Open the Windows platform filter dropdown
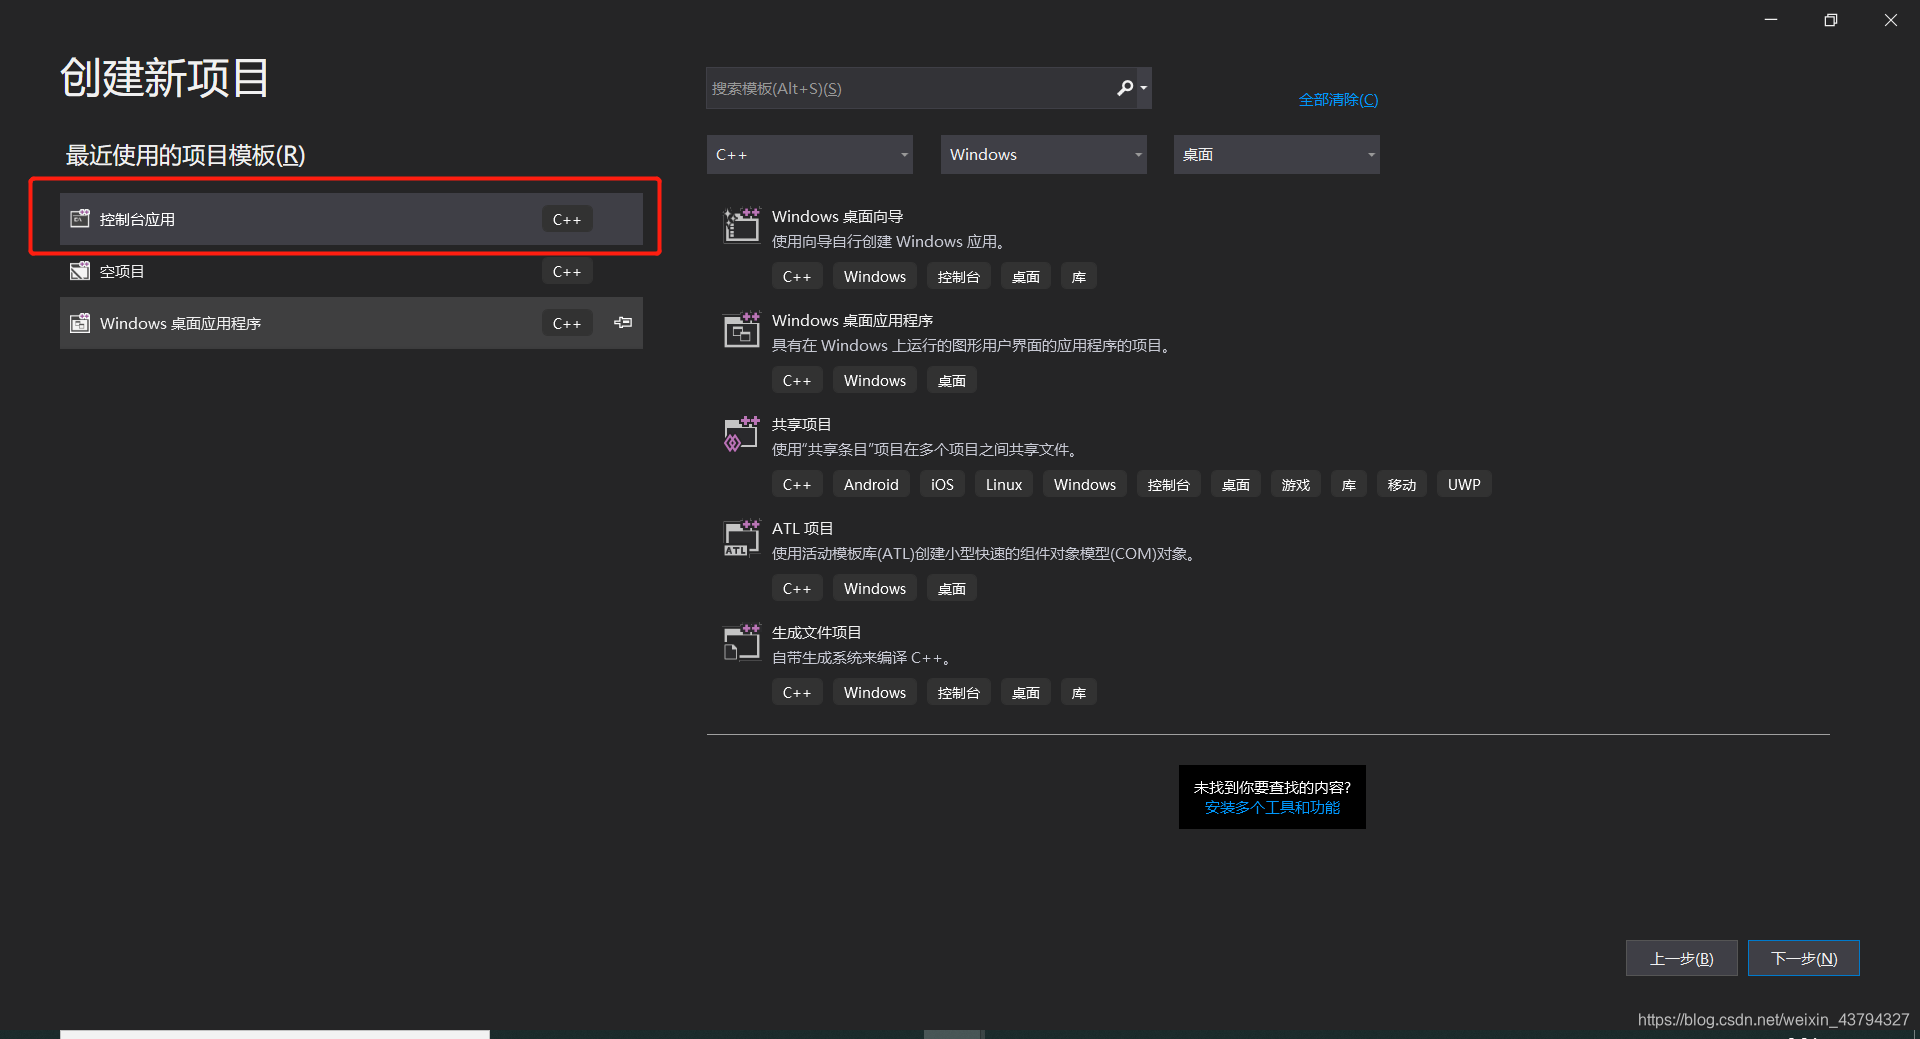This screenshot has height=1039, width=1920. 1043,154
